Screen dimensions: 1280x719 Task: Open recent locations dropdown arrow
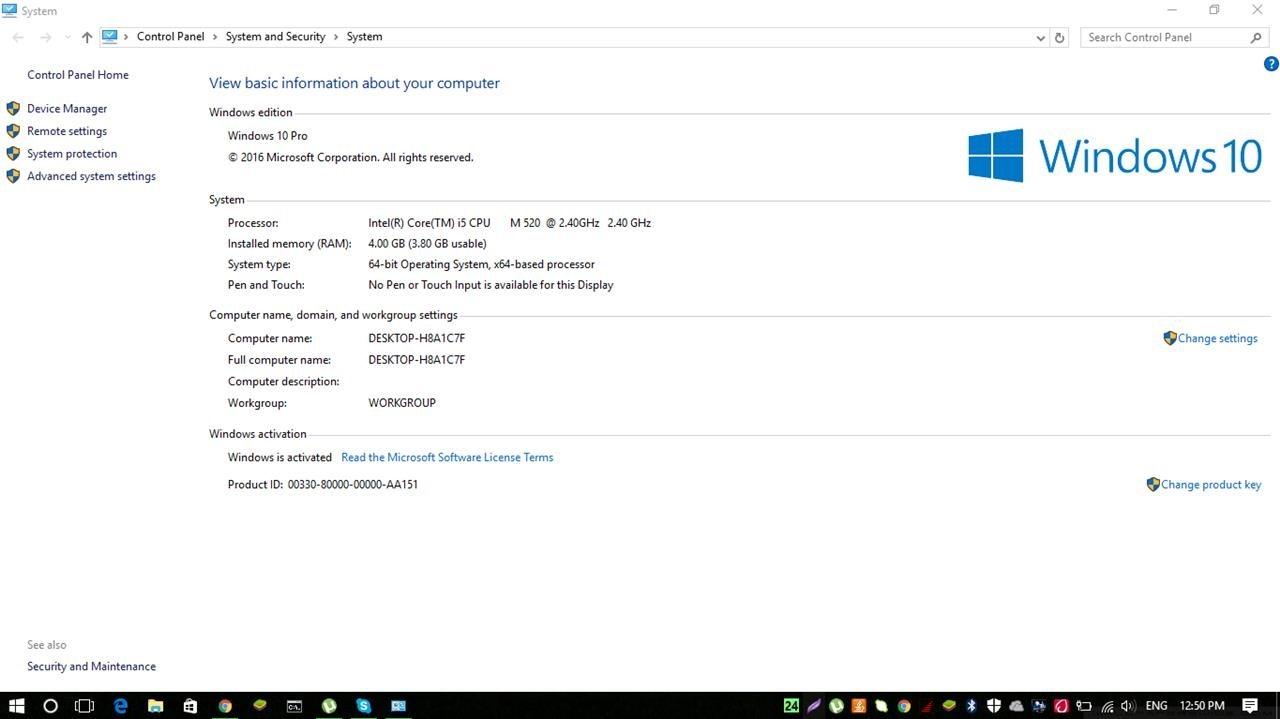(x=67, y=37)
